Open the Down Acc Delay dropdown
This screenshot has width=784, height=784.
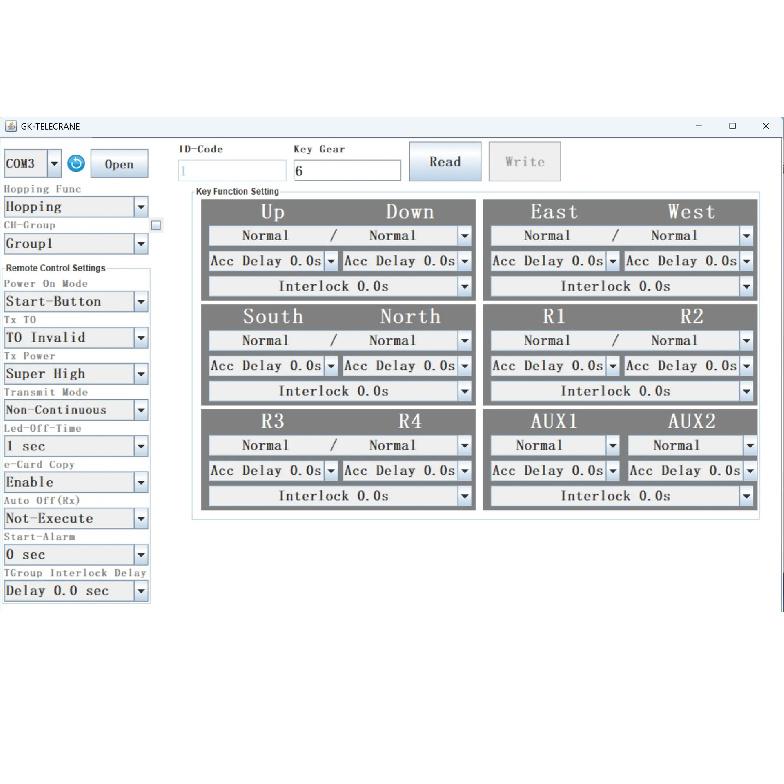pyautogui.click(x=407, y=261)
